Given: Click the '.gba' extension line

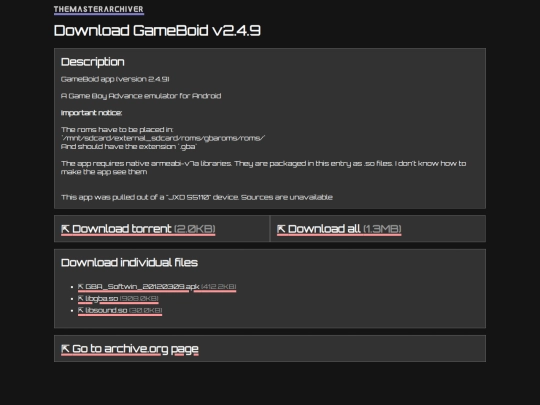Looking at the screenshot, I should [129, 147].
